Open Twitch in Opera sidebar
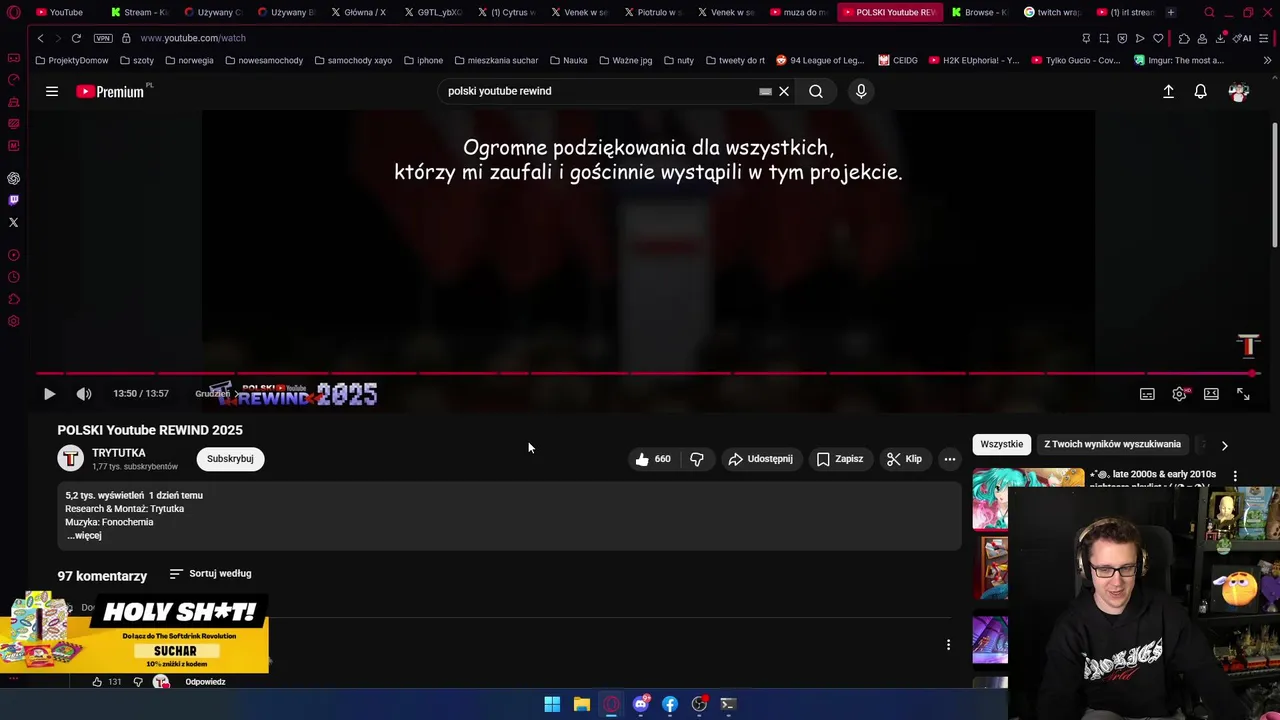 pyautogui.click(x=14, y=200)
